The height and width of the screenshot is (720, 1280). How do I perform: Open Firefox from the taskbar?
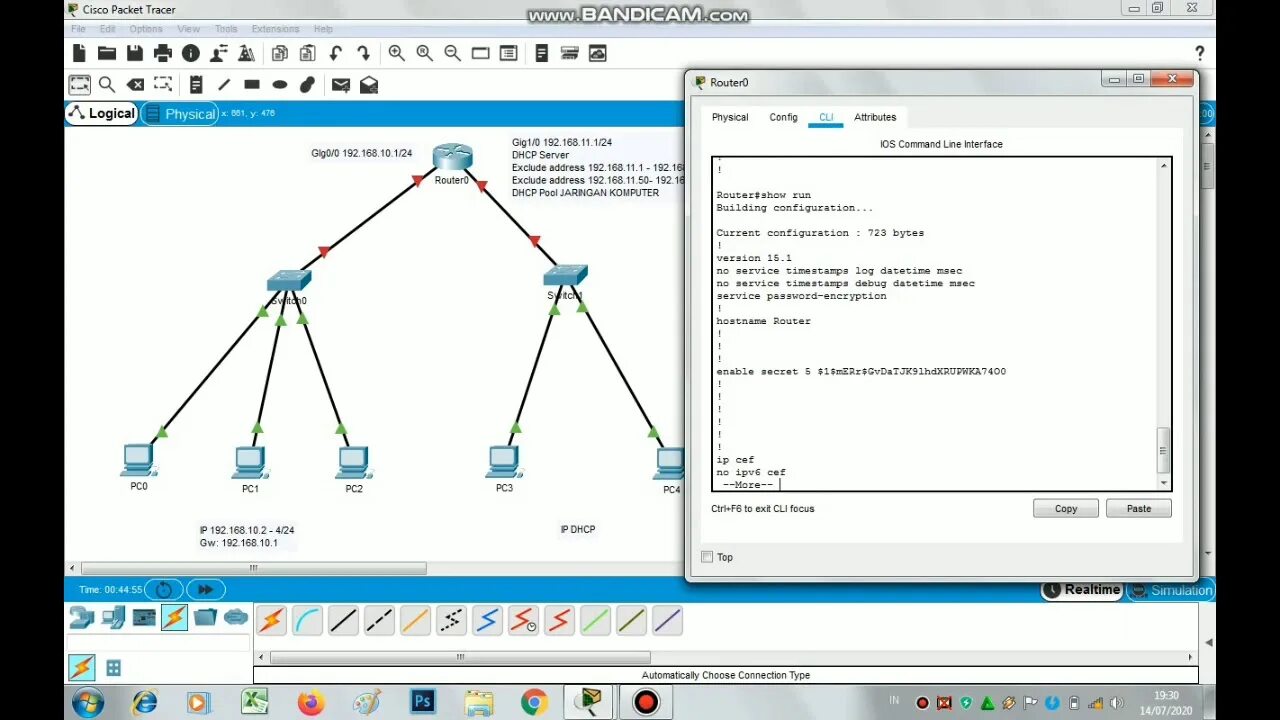point(311,703)
